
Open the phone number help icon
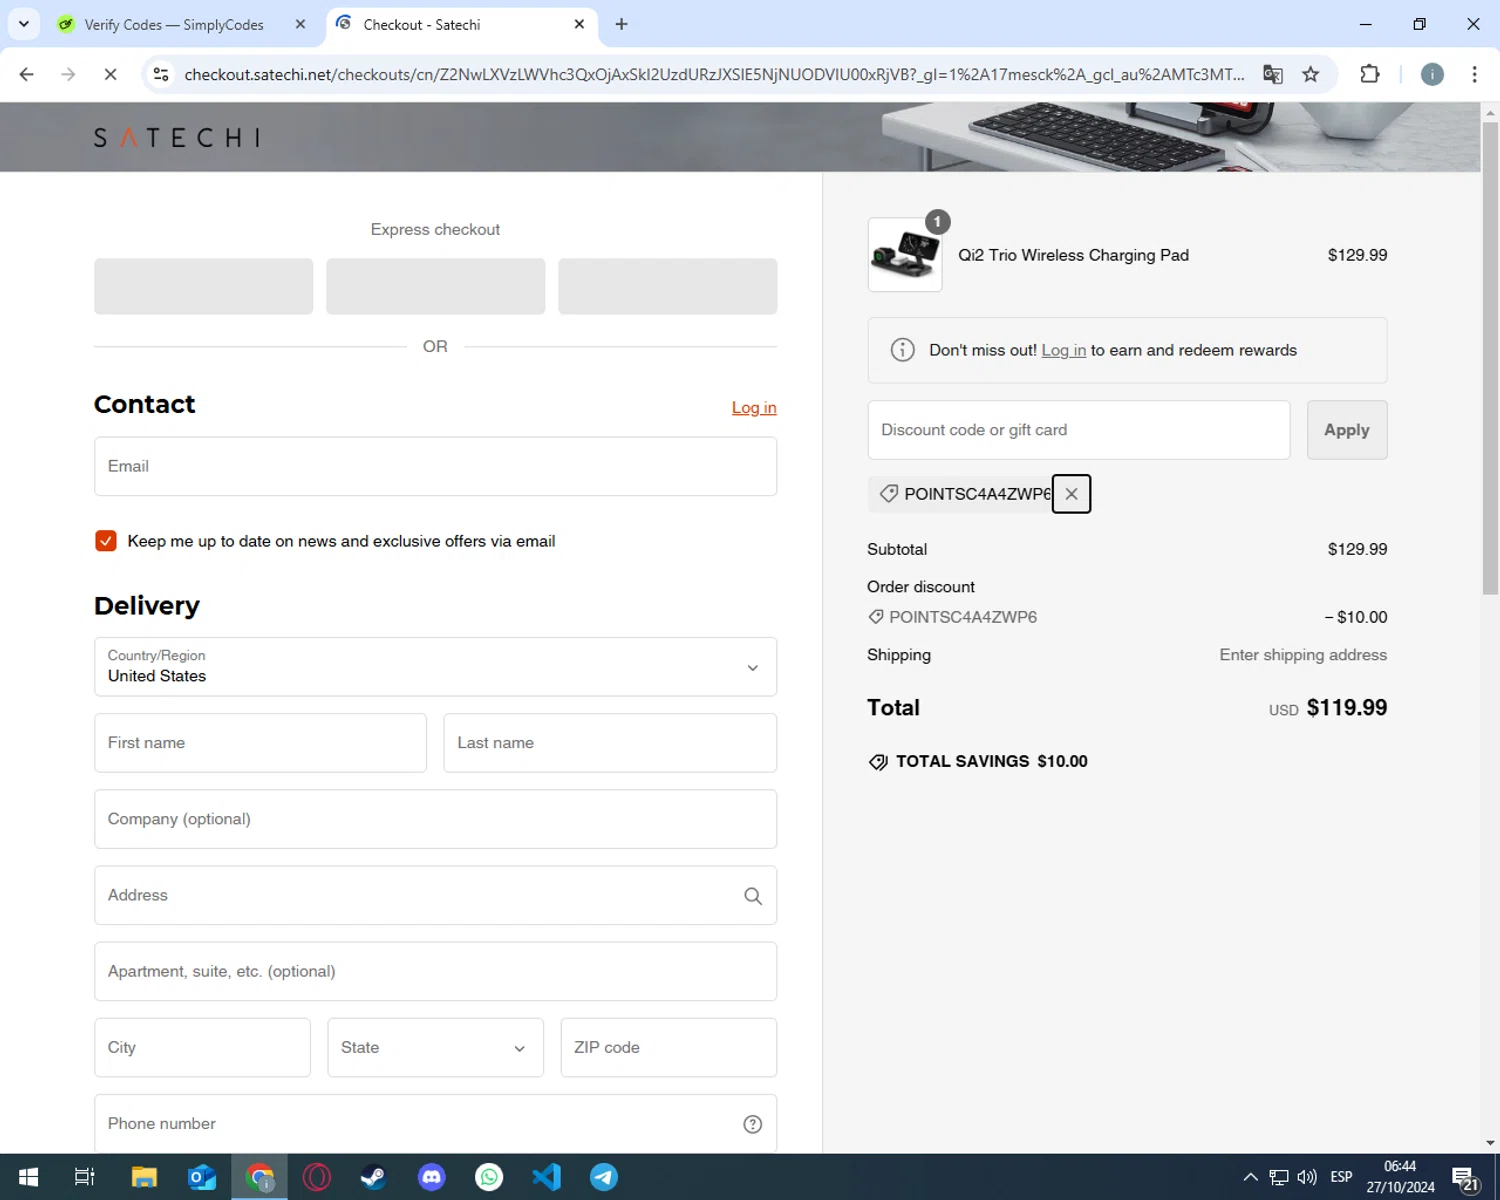click(753, 1124)
